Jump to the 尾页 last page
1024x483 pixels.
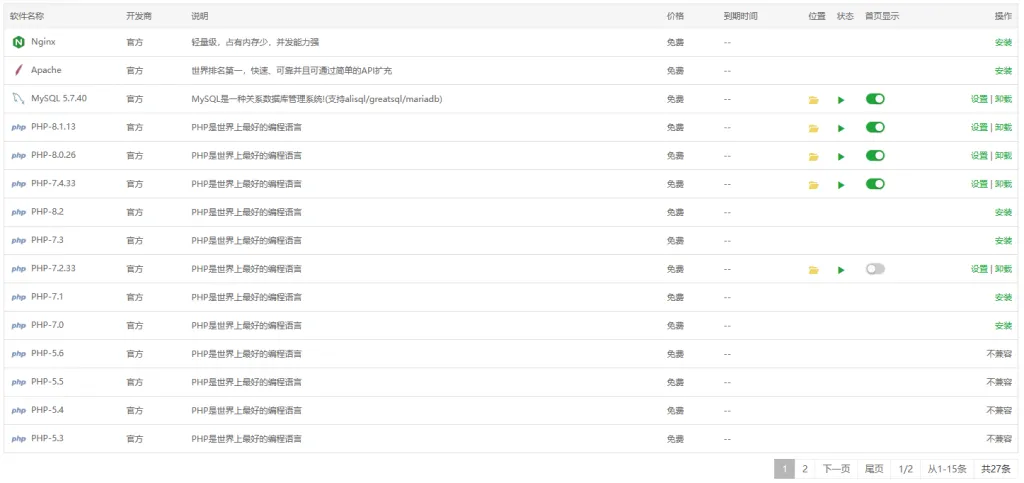[x=874, y=469]
